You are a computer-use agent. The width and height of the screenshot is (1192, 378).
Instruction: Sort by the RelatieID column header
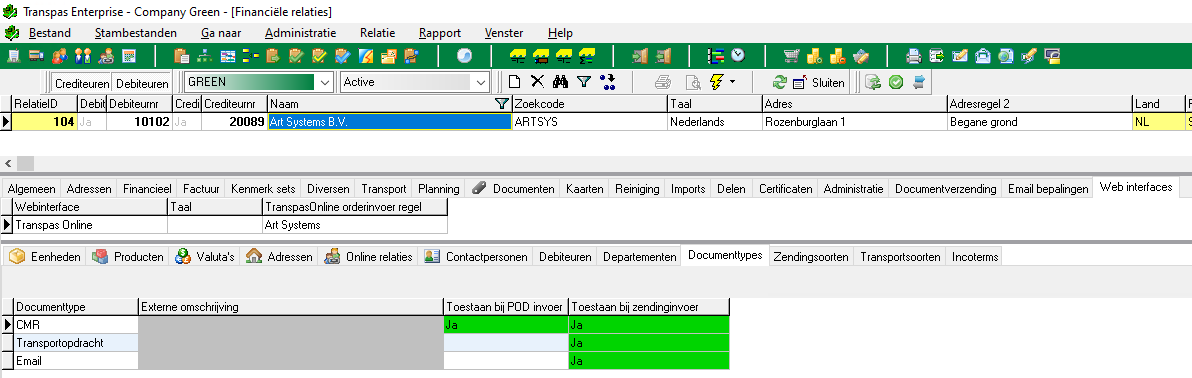coord(44,103)
